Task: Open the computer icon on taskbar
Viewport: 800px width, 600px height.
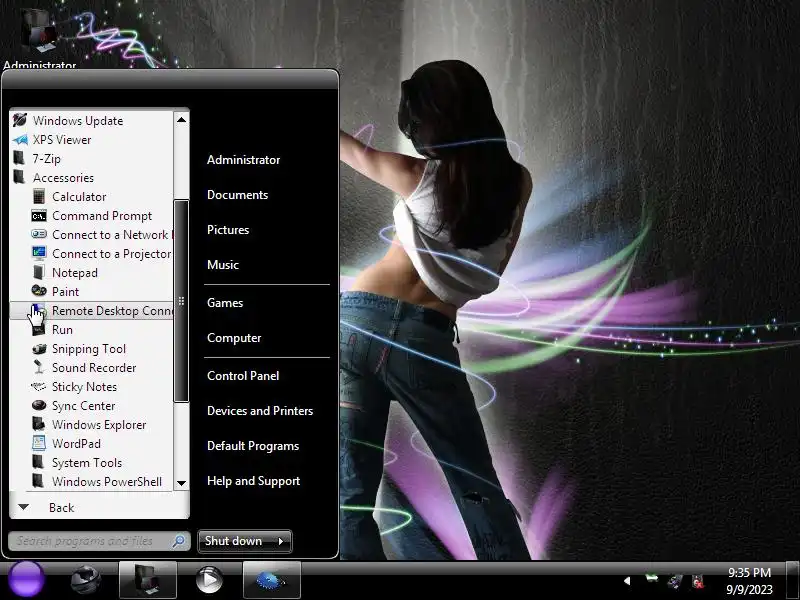Action: [148, 580]
